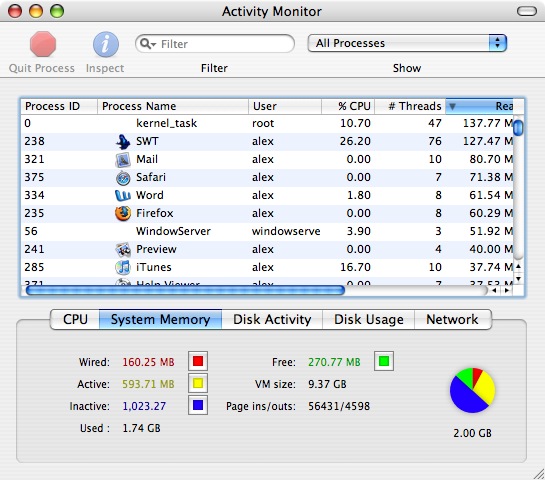Switch to the CPU tab
This screenshot has width=545, height=480.
pyautogui.click(x=75, y=319)
